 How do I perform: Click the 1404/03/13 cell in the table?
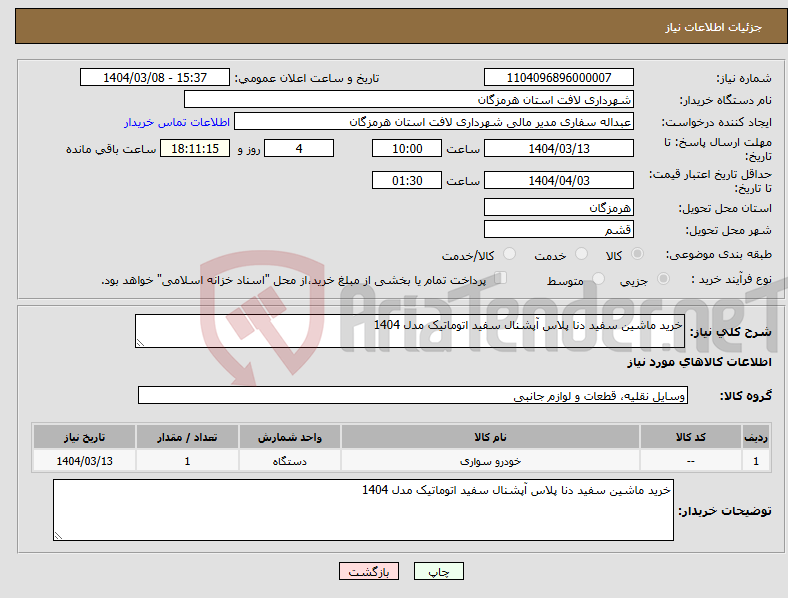click(x=84, y=460)
